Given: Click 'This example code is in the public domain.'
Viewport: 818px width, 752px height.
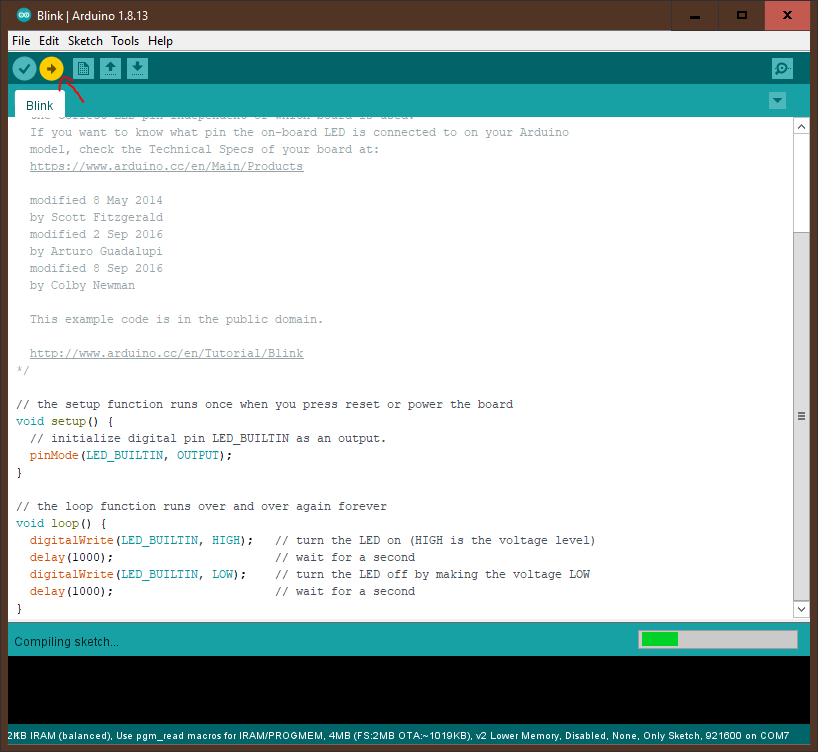Looking at the screenshot, I should (x=176, y=319).
